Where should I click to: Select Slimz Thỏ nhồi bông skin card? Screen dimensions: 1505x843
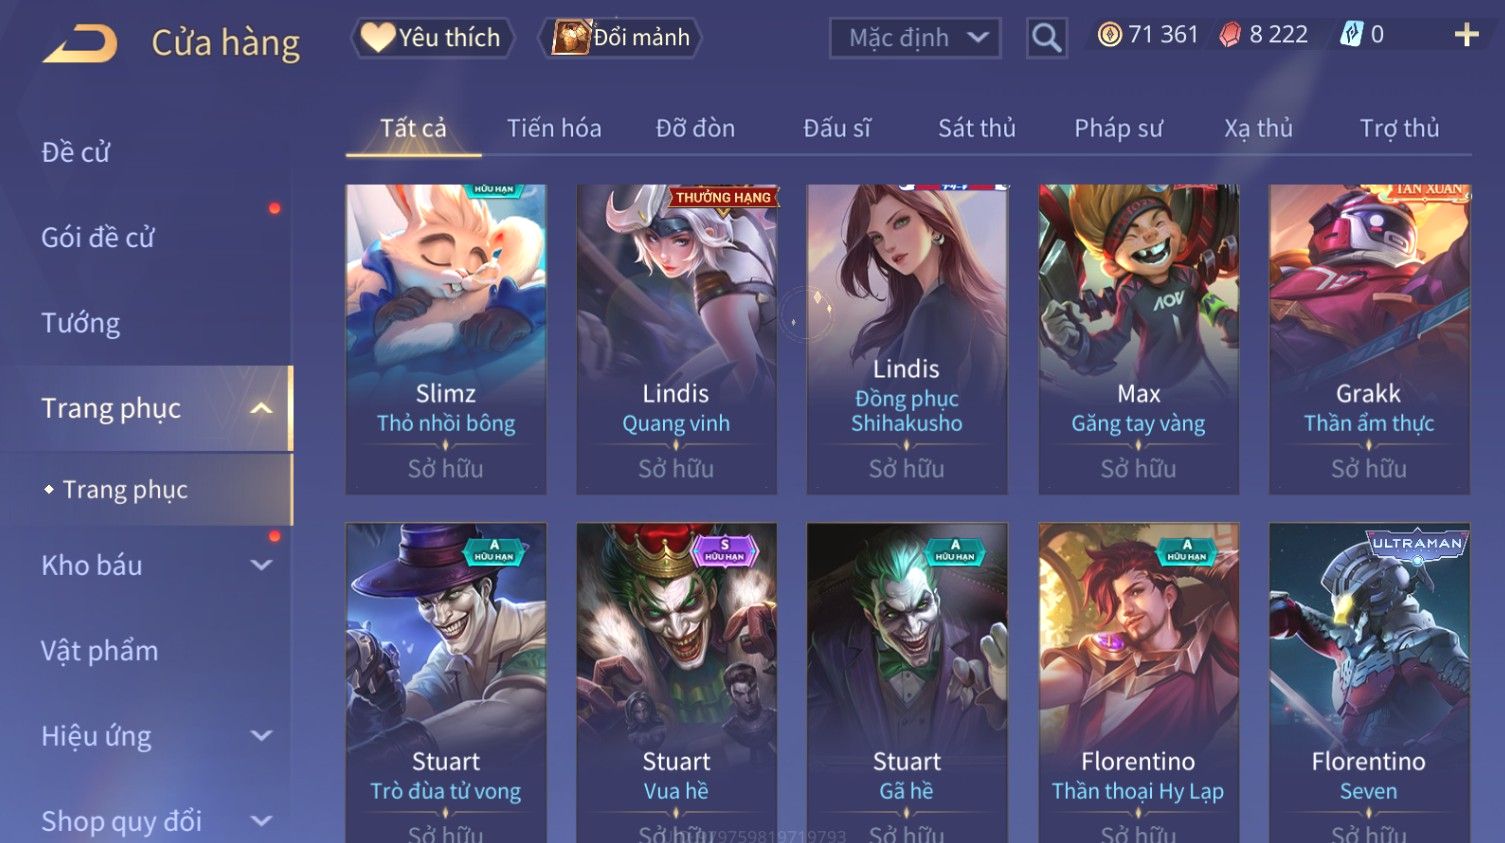pos(446,339)
